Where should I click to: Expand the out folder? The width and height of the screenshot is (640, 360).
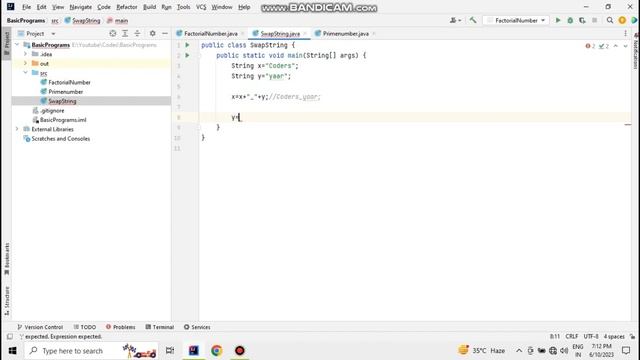click(25, 63)
